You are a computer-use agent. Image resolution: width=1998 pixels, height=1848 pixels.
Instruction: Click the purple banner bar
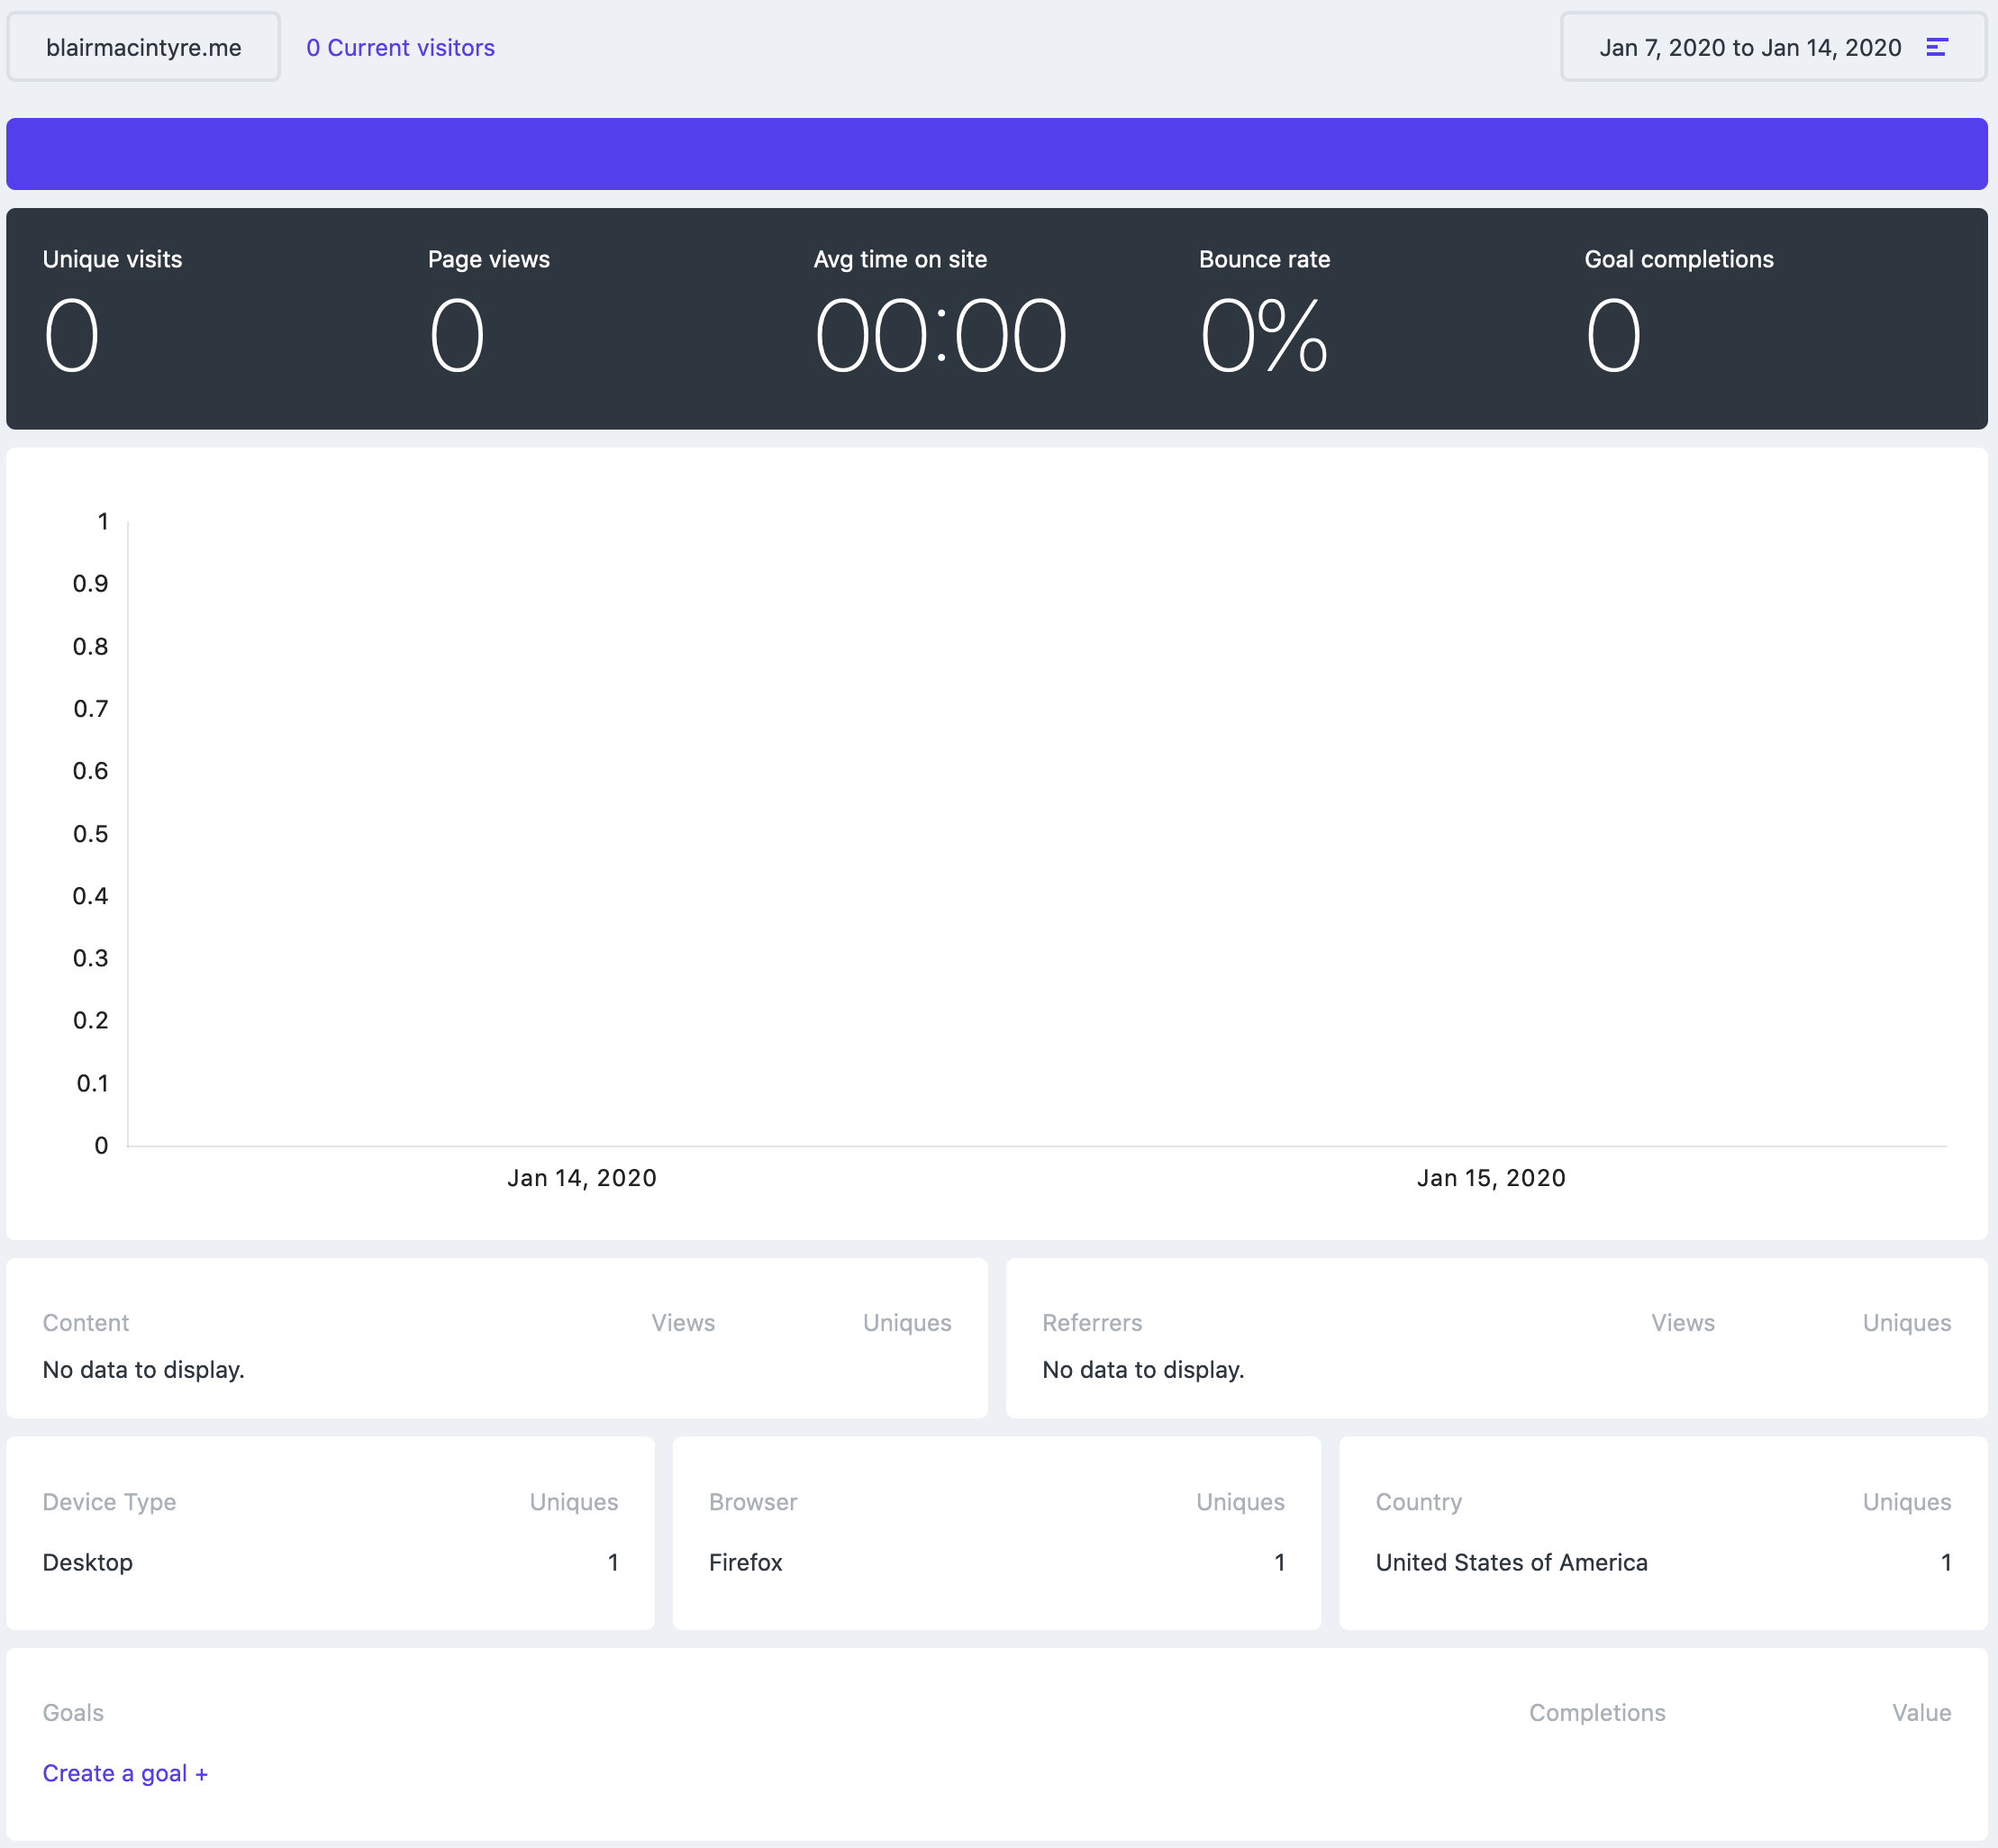pyautogui.click(x=997, y=154)
